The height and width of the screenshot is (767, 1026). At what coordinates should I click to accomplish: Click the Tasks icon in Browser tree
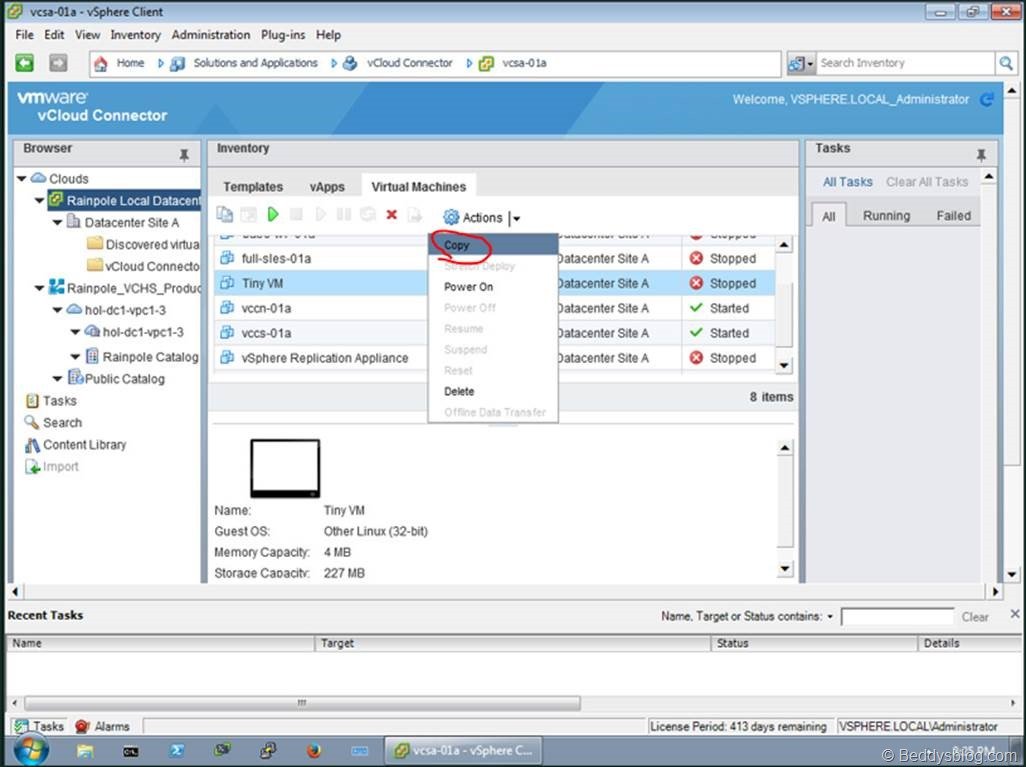pos(32,401)
